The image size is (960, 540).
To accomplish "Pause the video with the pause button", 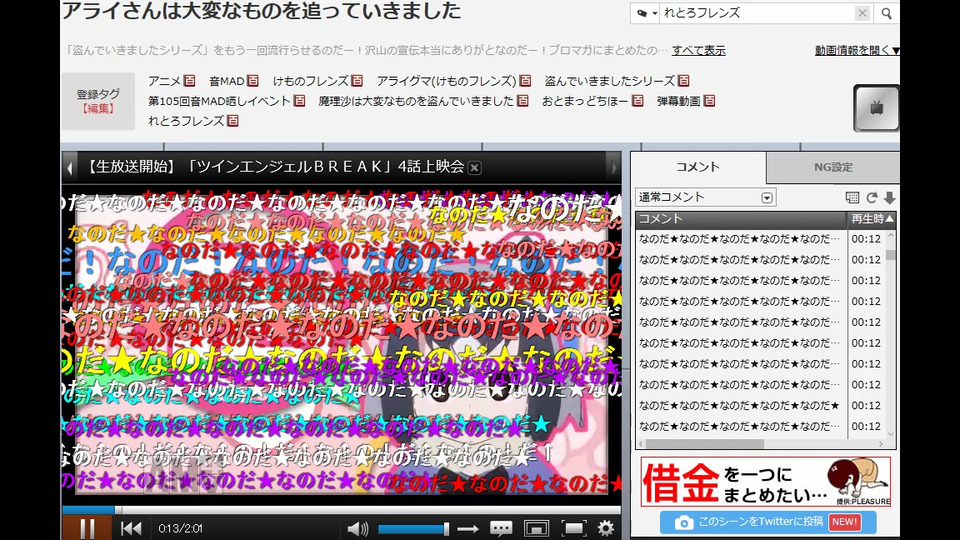I will (x=87, y=528).
